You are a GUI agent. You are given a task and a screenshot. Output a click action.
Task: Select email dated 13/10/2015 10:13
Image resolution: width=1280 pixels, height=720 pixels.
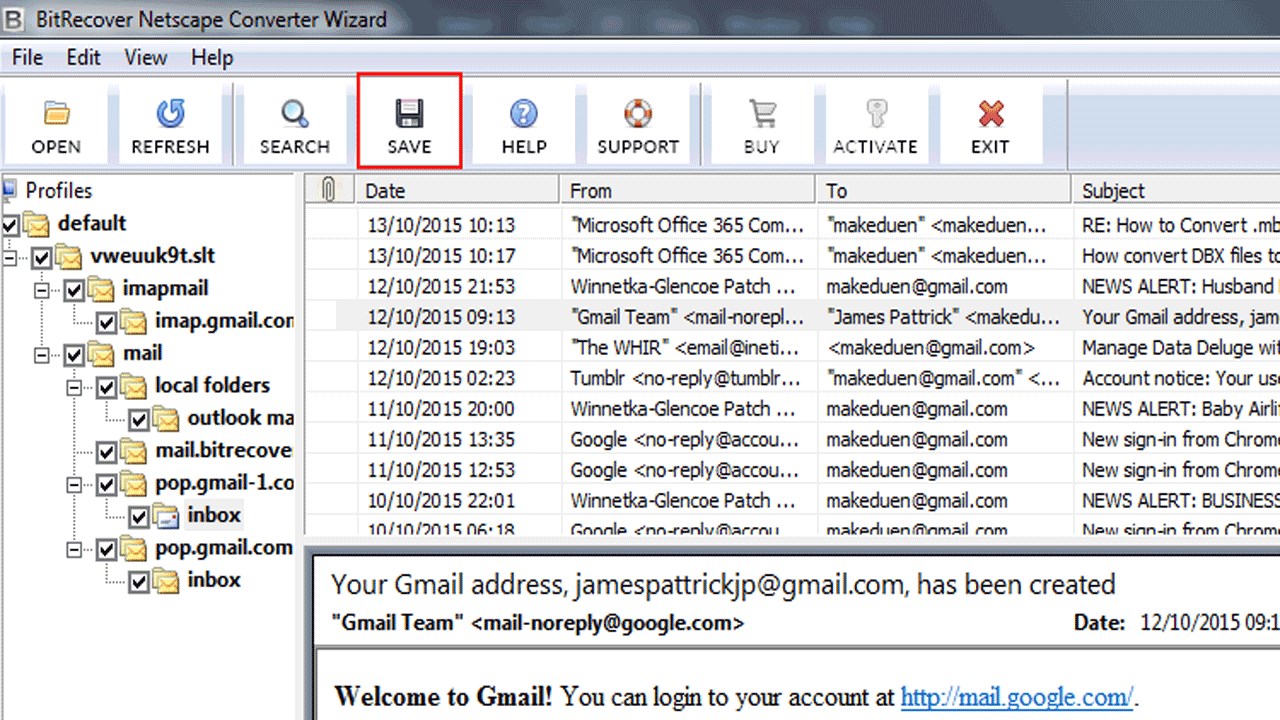(x=792, y=225)
